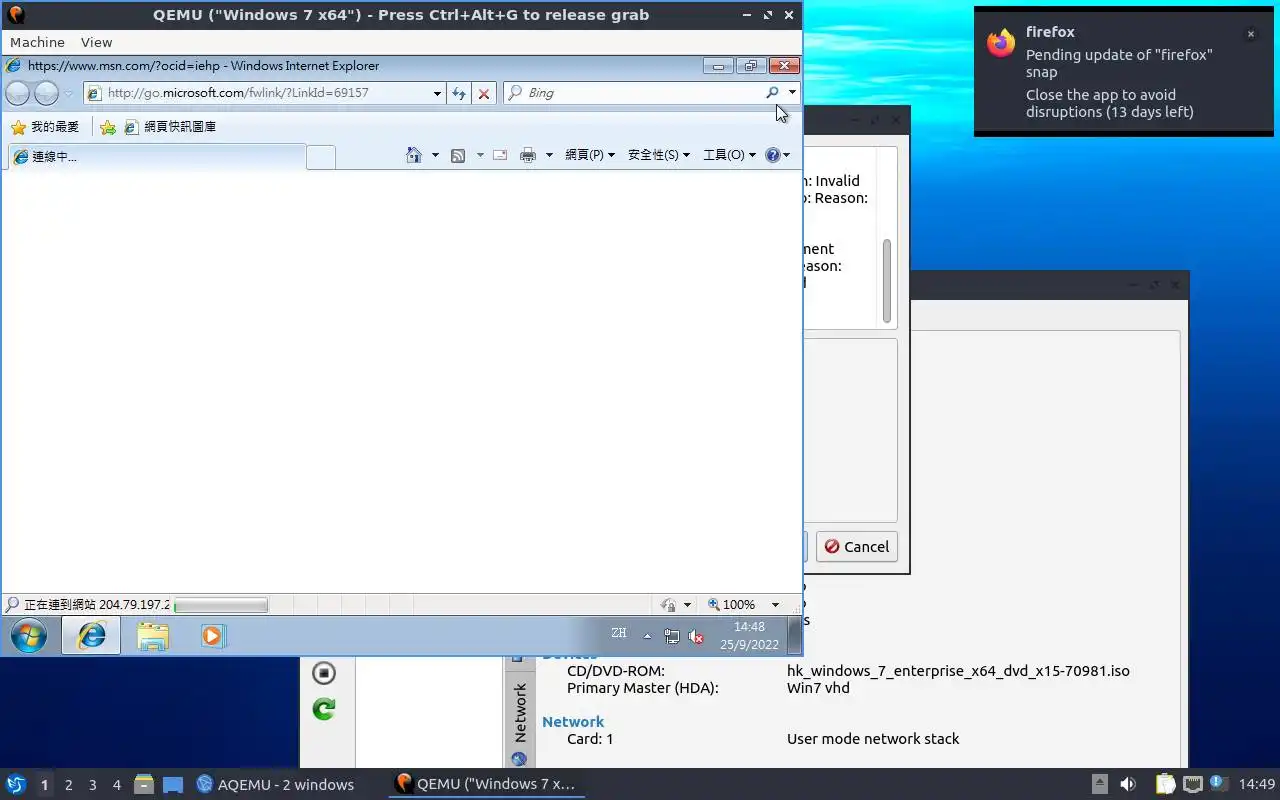Viewport: 1280px width, 800px height.
Task: Click the green refresh icon in AQEMU
Action: click(323, 709)
